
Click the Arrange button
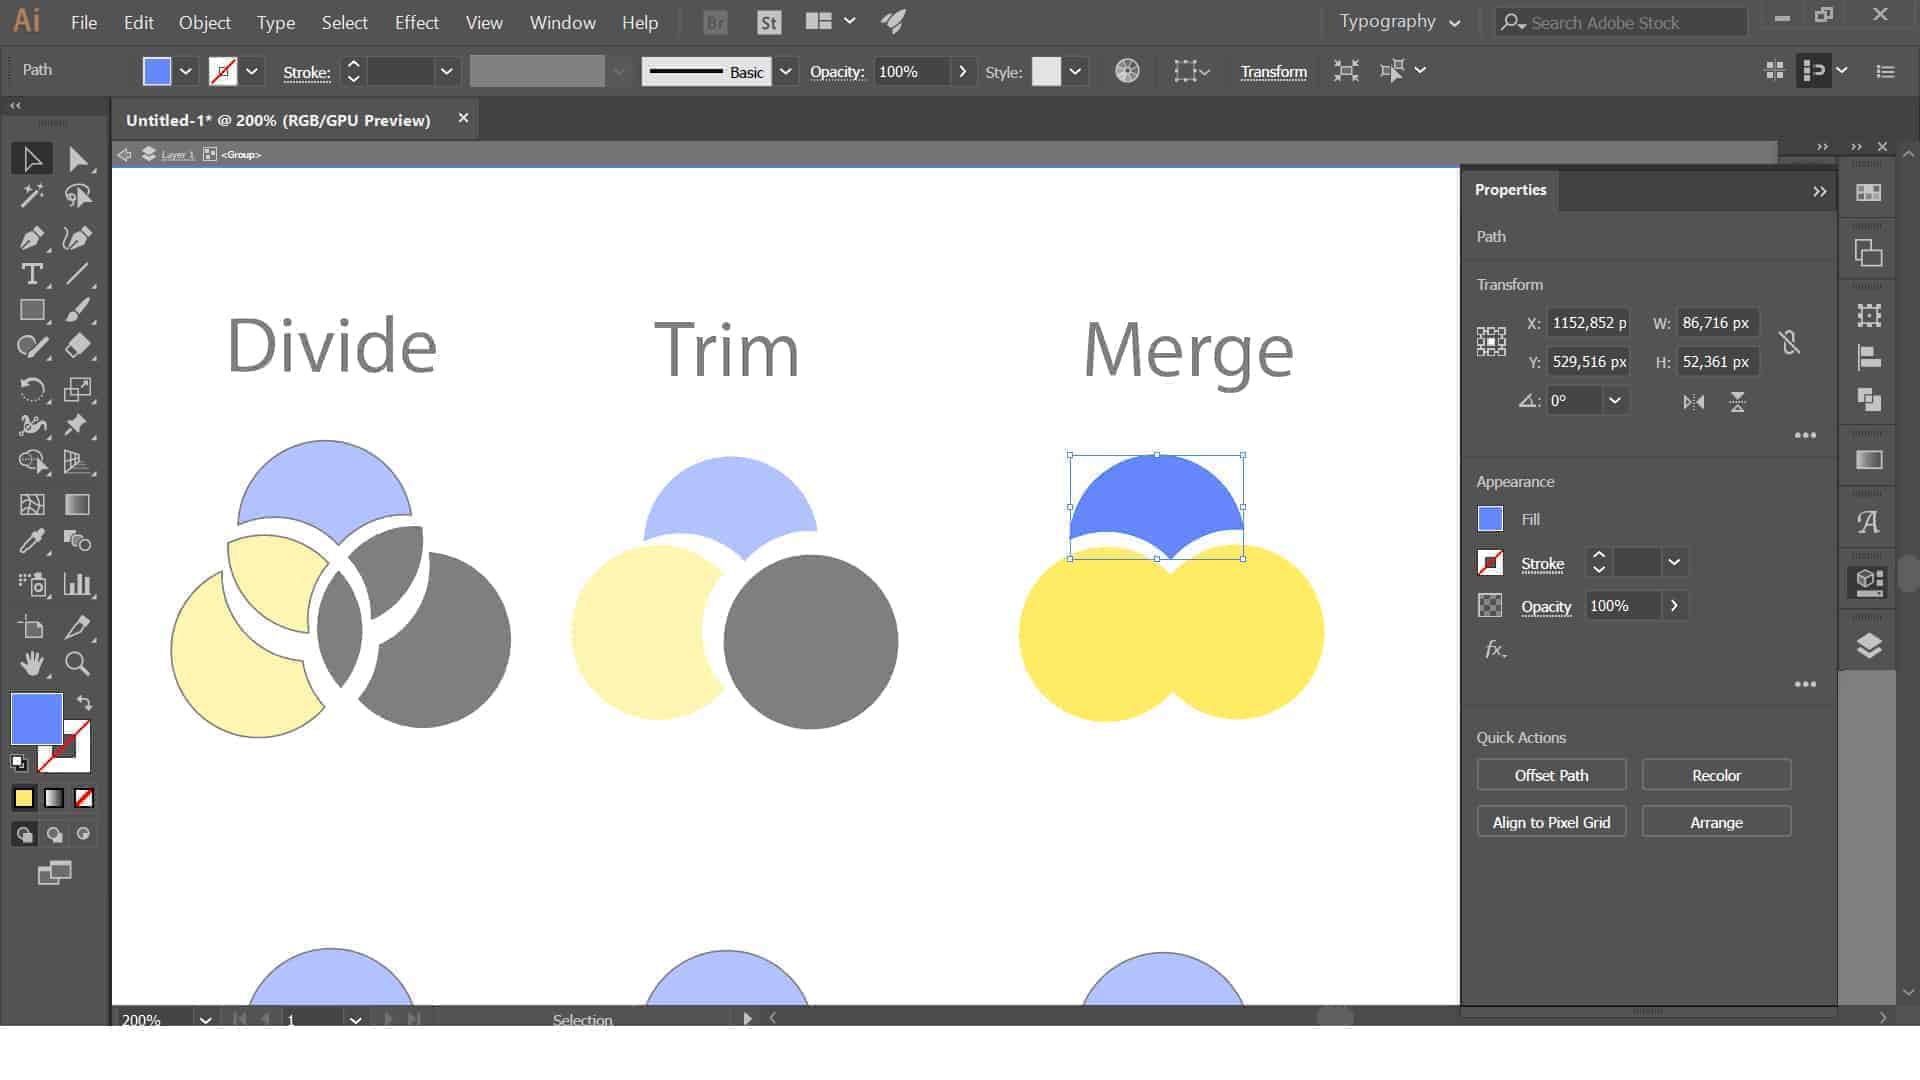coord(1716,822)
